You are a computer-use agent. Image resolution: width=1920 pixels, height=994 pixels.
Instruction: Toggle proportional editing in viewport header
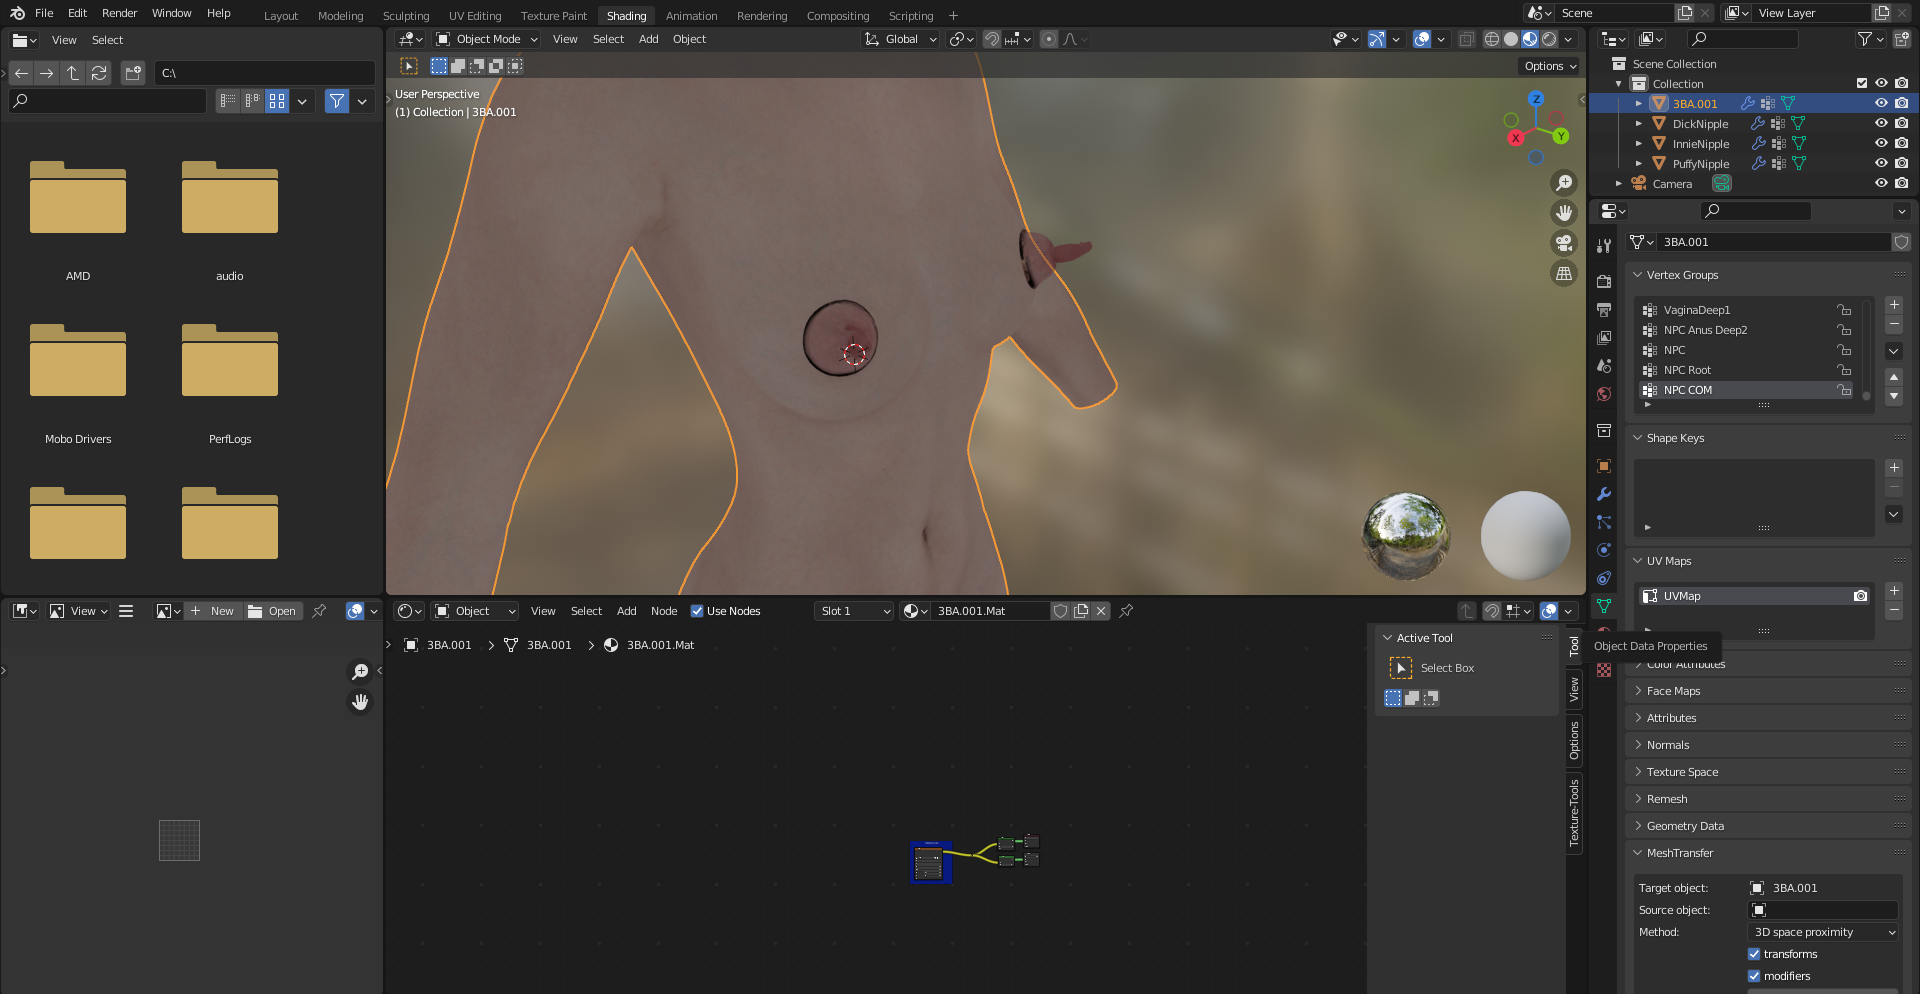pos(1048,39)
